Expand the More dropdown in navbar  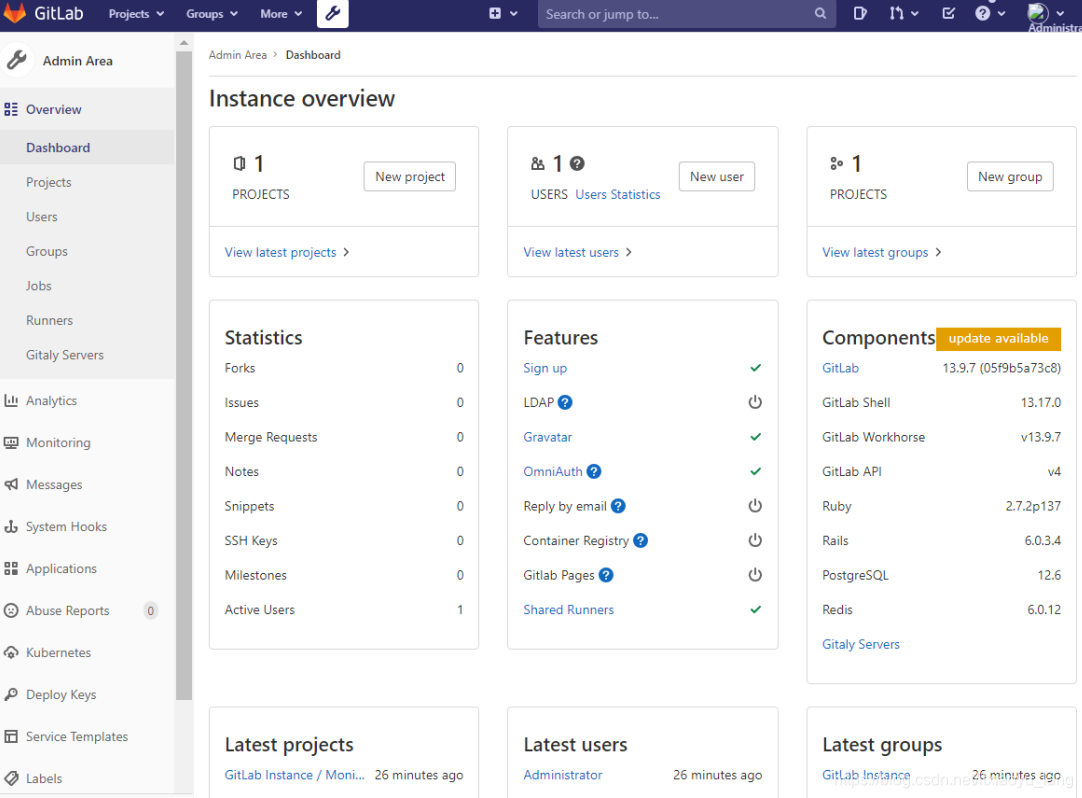click(x=281, y=14)
